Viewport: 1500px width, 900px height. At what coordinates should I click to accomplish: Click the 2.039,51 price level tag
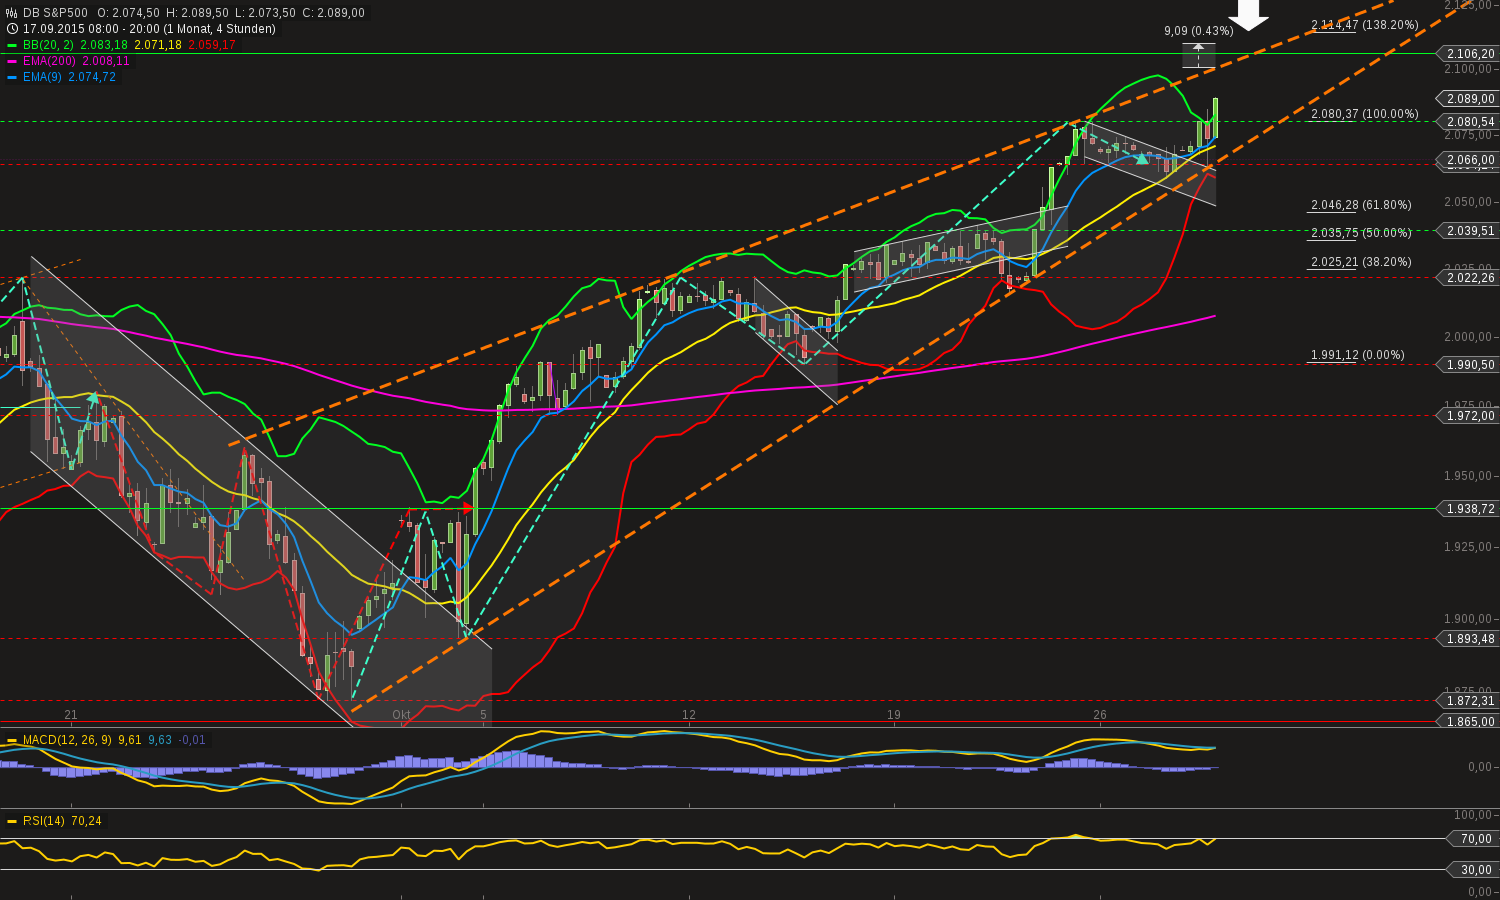point(1470,231)
